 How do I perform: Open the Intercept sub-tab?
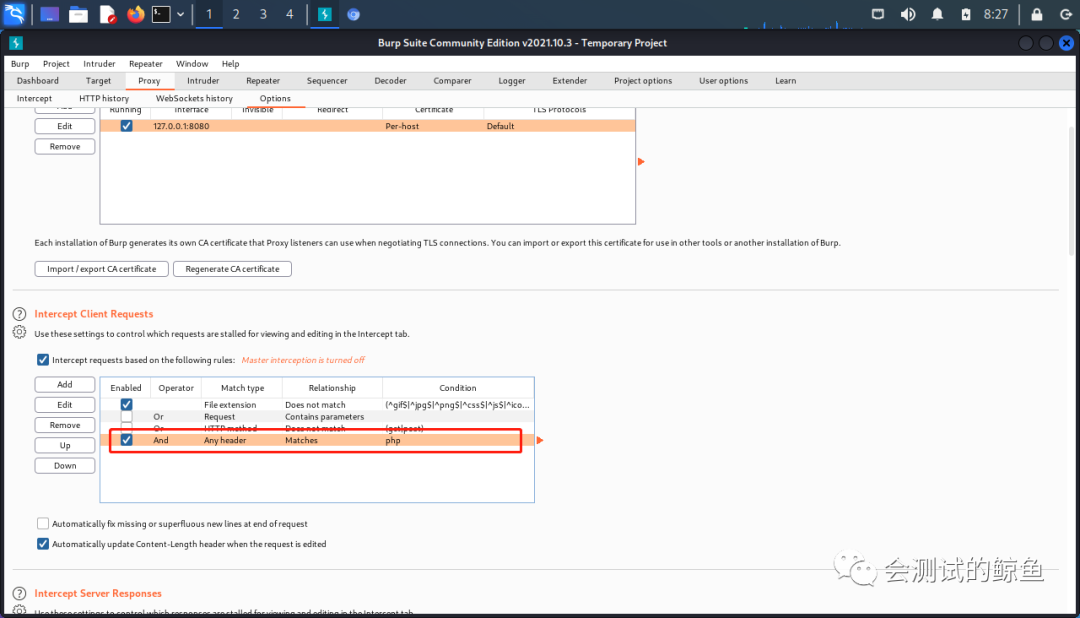pyautogui.click(x=34, y=99)
